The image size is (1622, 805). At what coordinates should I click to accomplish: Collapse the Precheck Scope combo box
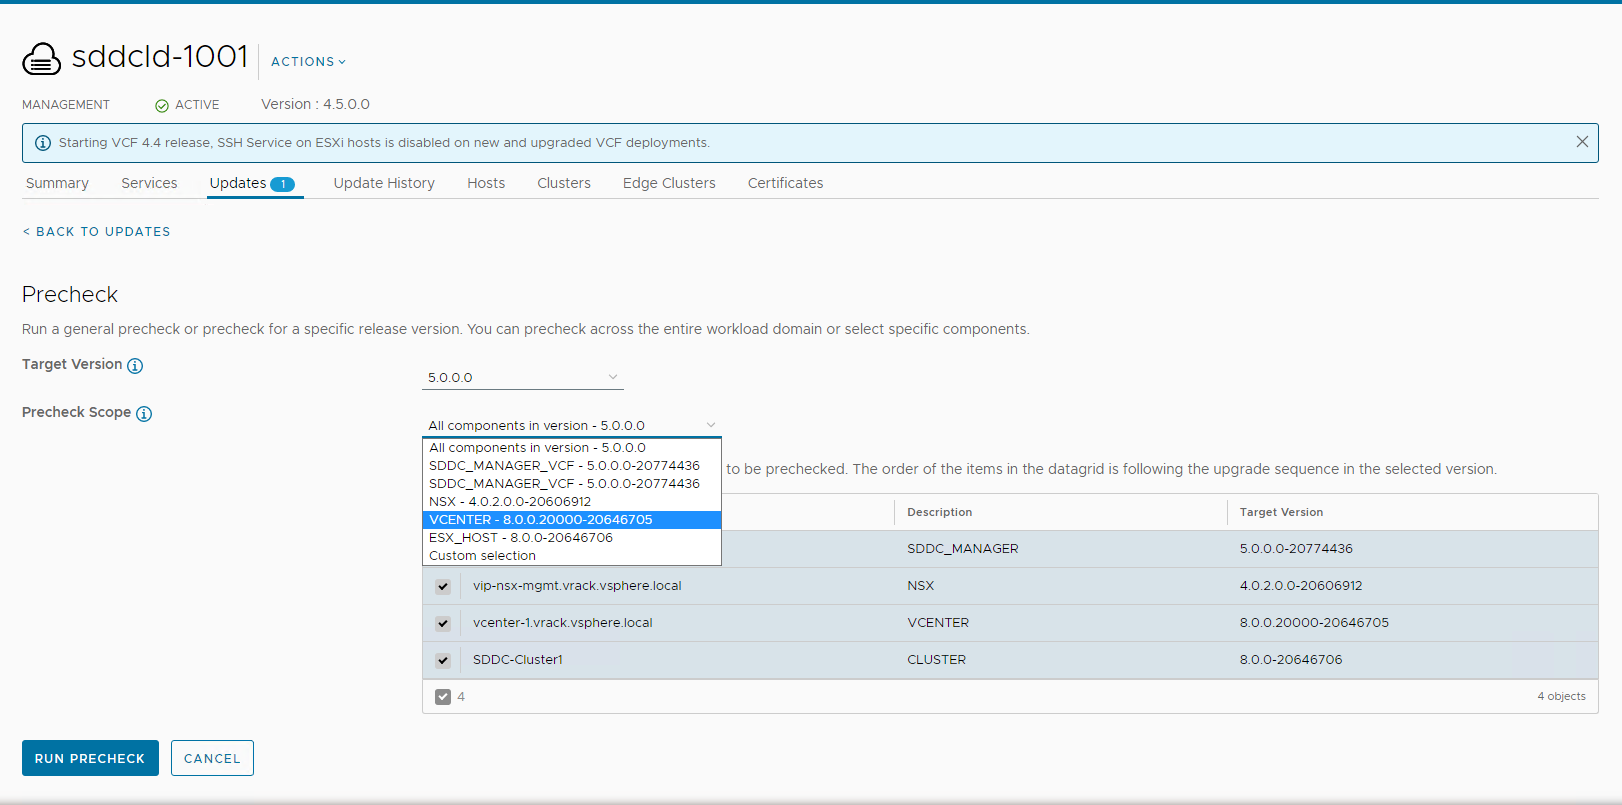572,425
